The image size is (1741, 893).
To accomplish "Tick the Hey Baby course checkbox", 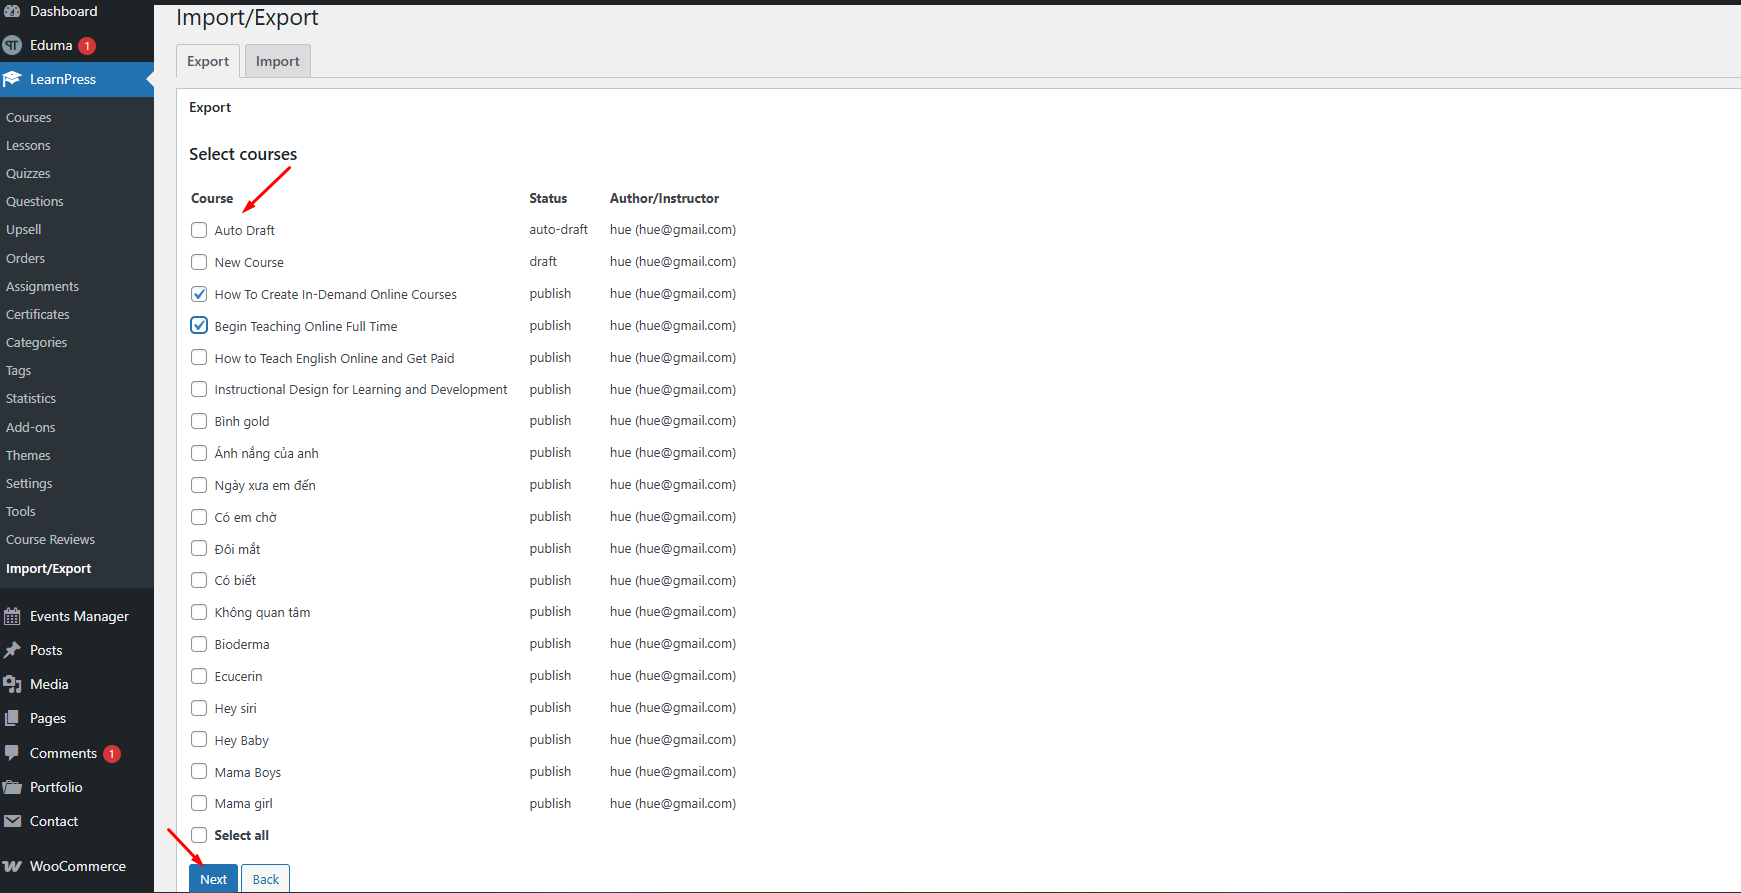I will (x=199, y=740).
